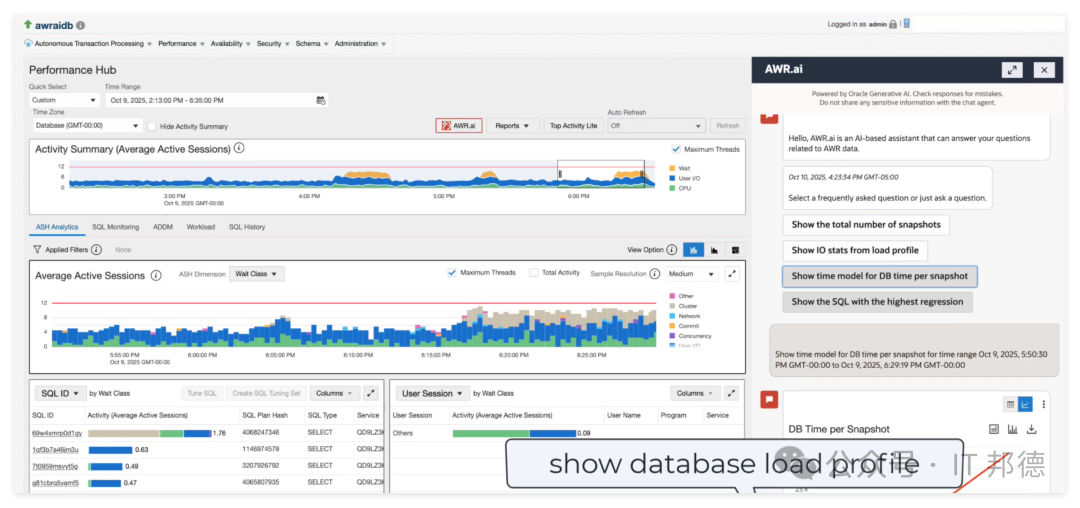Toggle Maximum Threads in Activity Summary
Viewport: 1080px width, 508px height.
pyautogui.click(x=676, y=149)
